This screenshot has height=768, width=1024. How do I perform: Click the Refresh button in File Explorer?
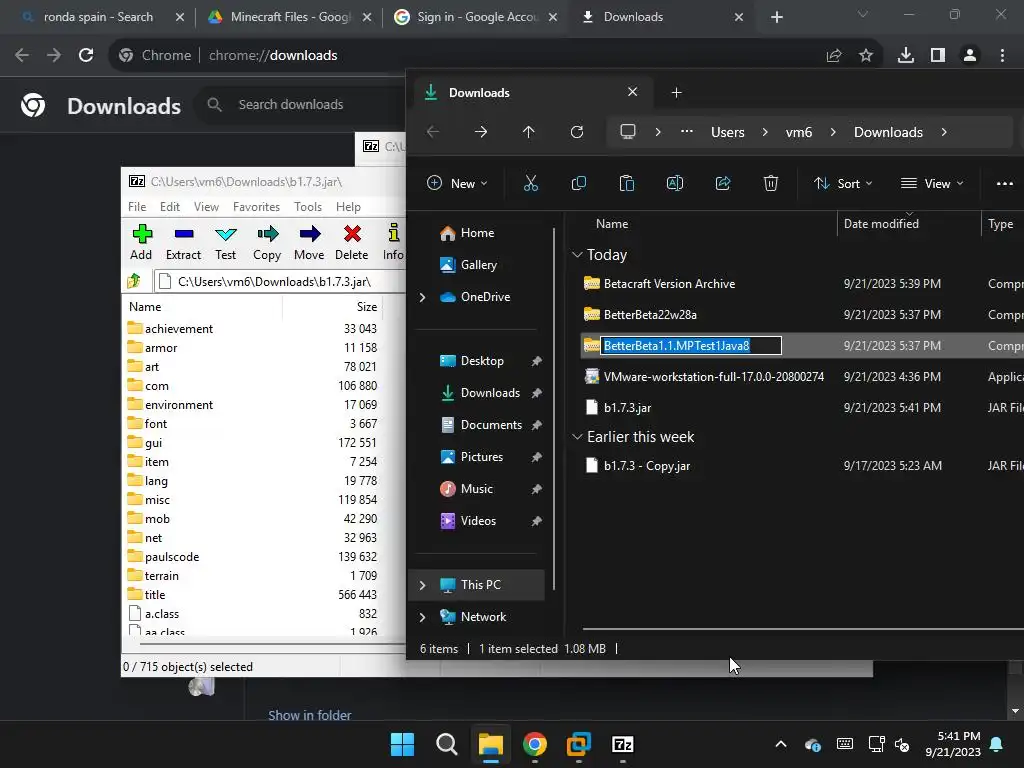pyautogui.click(x=577, y=132)
